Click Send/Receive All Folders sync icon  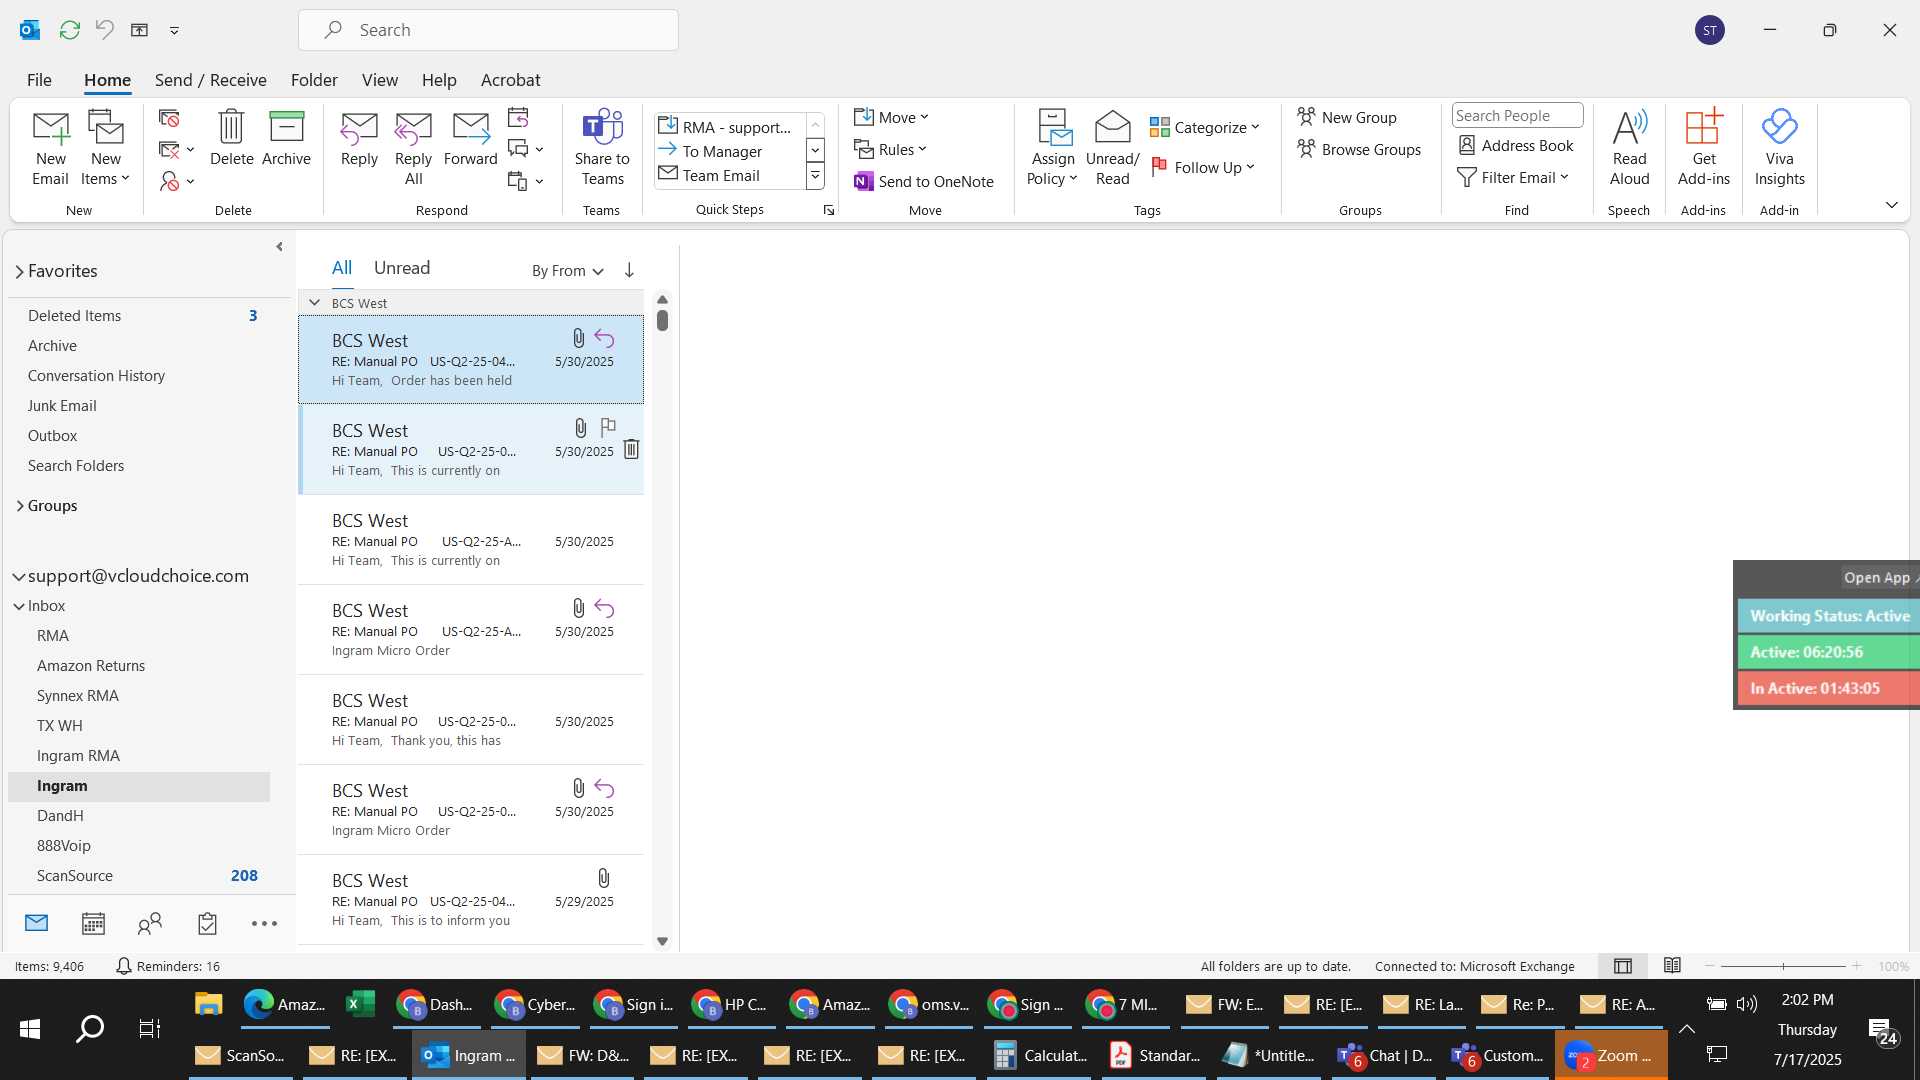point(69,30)
